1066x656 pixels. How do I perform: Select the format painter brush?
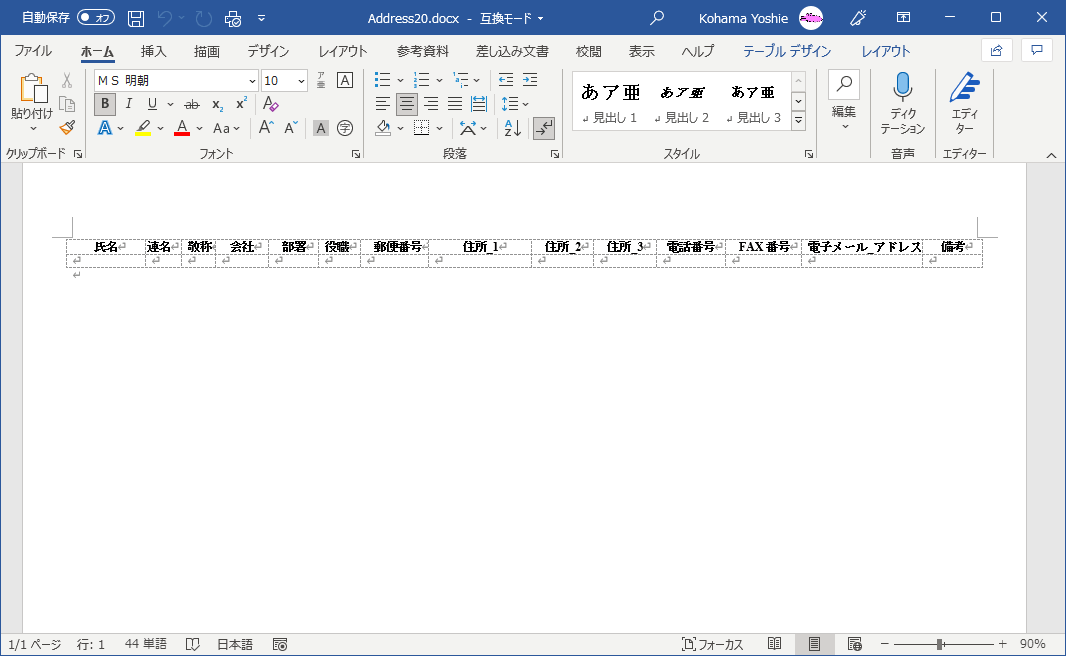(x=67, y=128)
